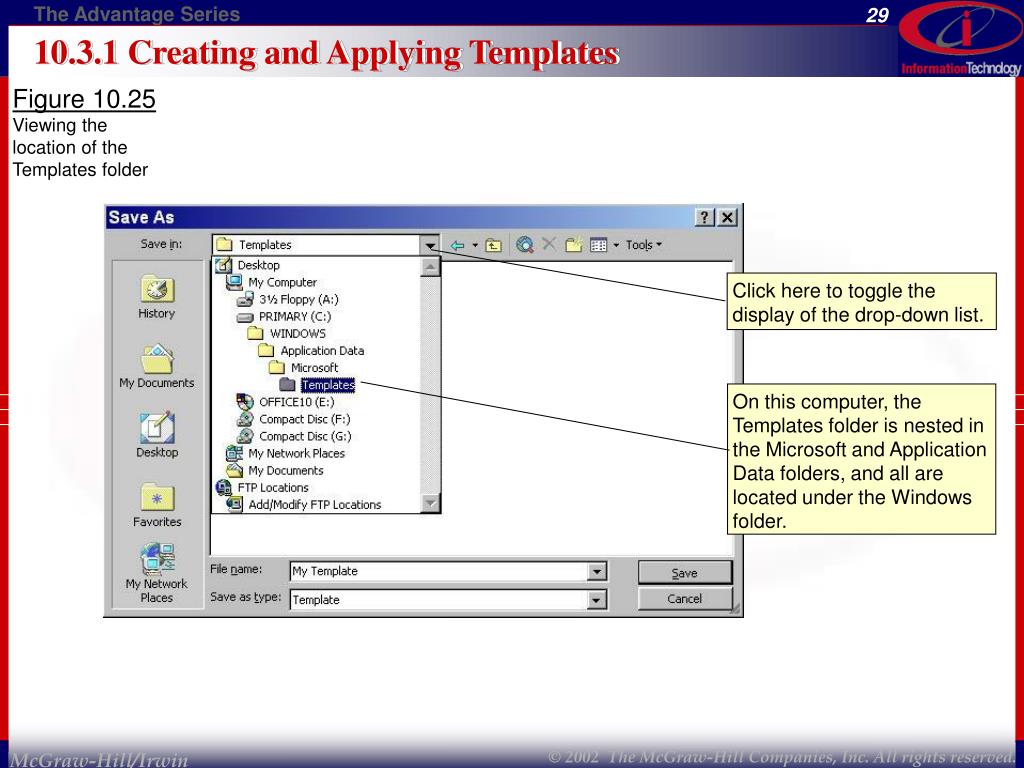Open the History places shortcut
Image resolution: width=1024 pixels, height=768 pixels.
tap(157, 297)
